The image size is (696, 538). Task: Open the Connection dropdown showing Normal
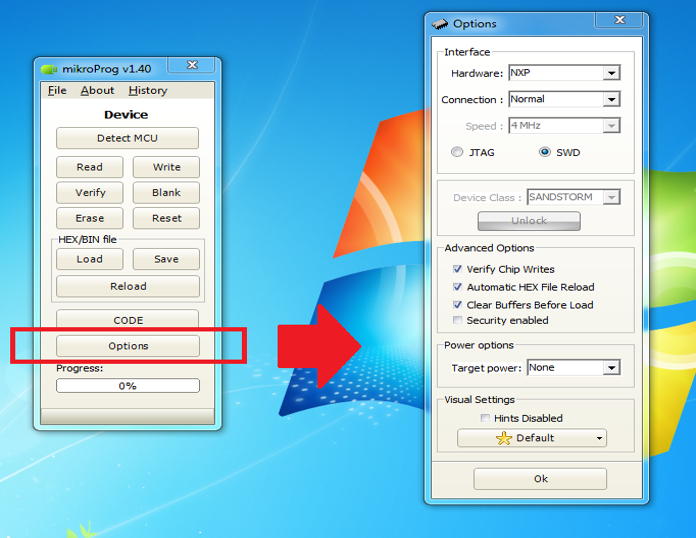click(611, 99)
